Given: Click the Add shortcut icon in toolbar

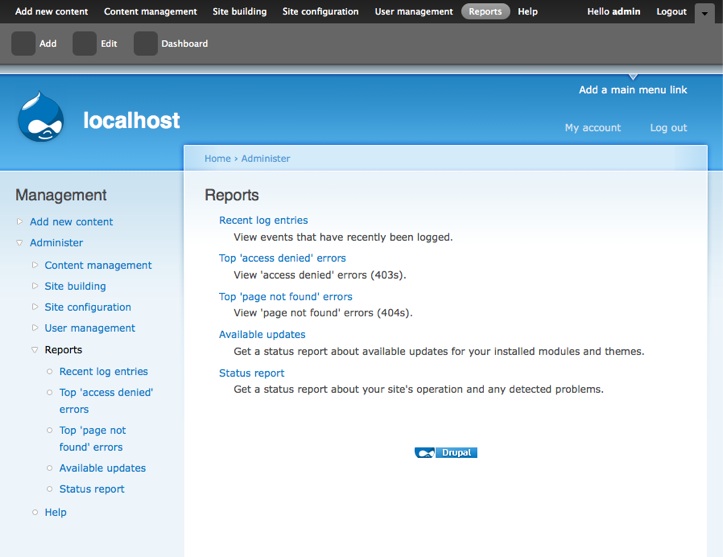Looking at the screenshot, I should 23,44.
